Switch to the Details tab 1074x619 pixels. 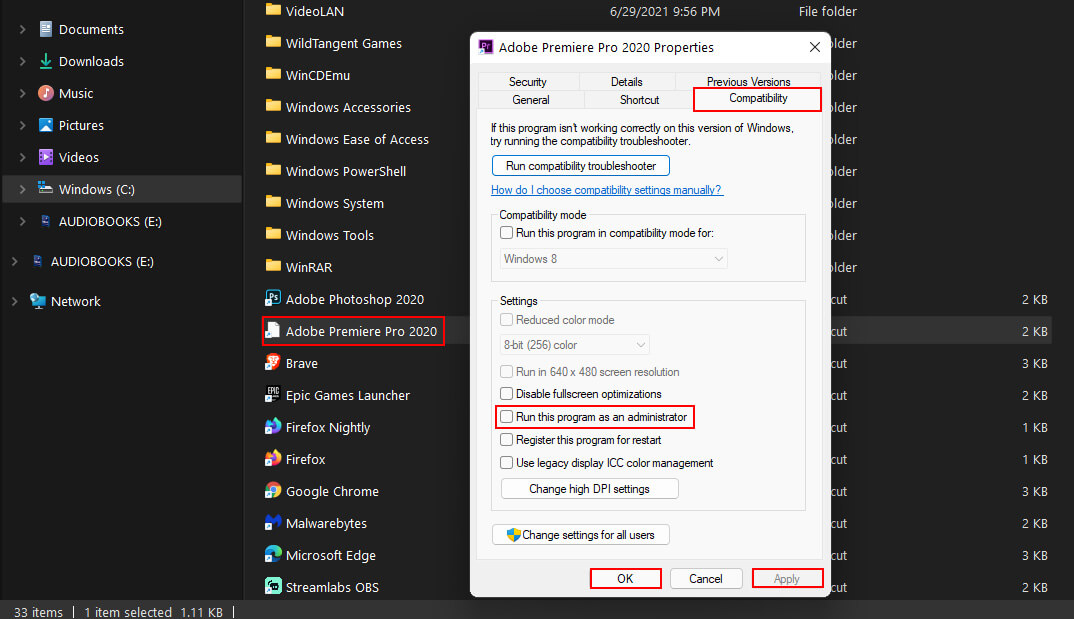[x=626, y=81]
